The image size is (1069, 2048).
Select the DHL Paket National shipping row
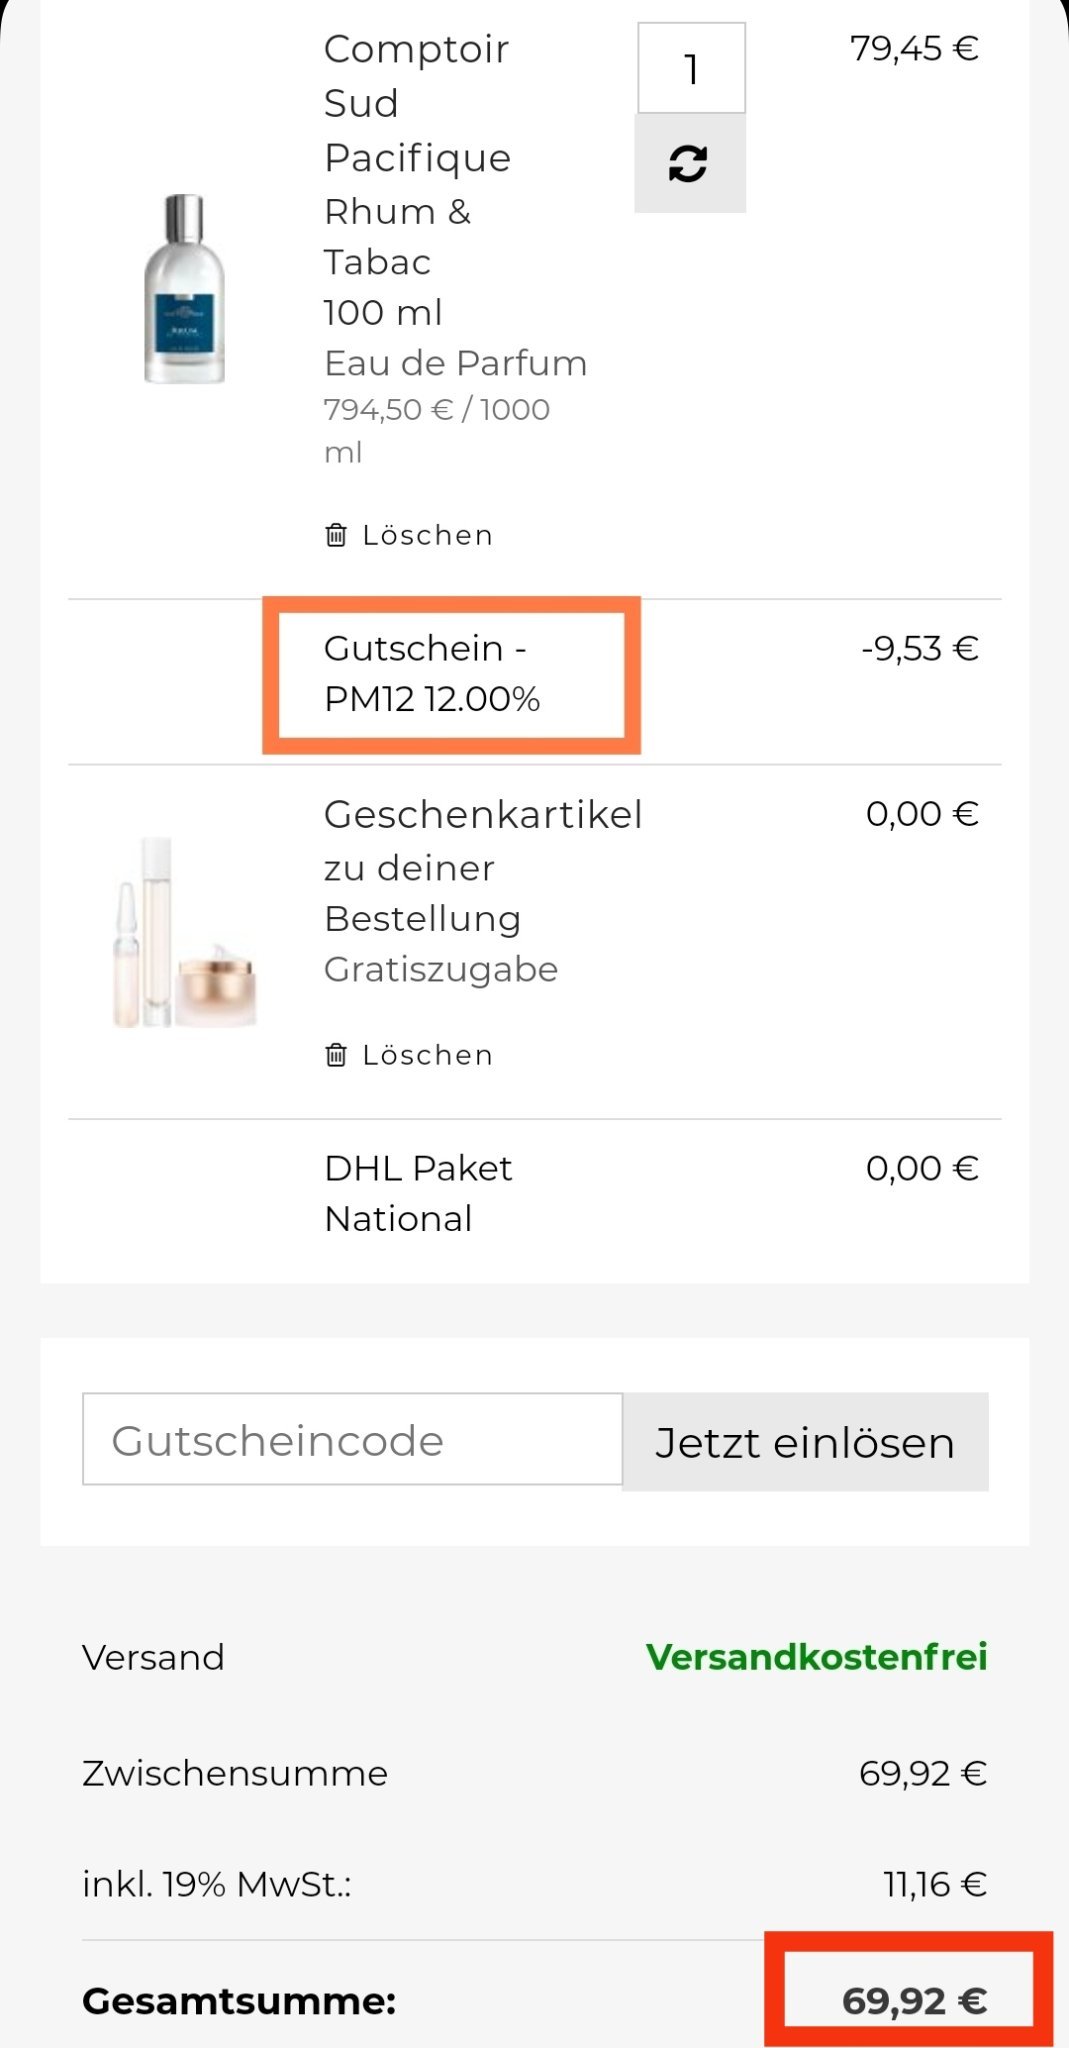pyautogui.click(x=418, y=1193)
